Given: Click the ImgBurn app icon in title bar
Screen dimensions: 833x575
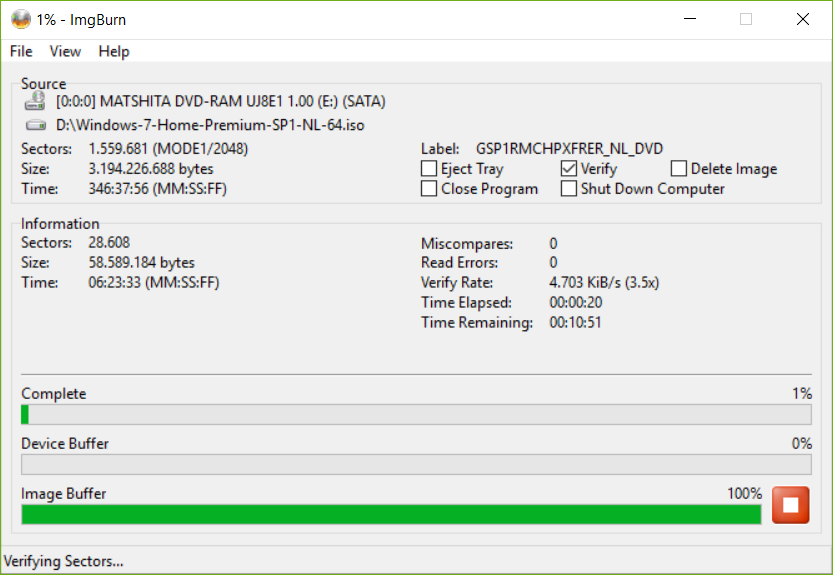Looking at the screenshot, I should click(x=21, y=20).
